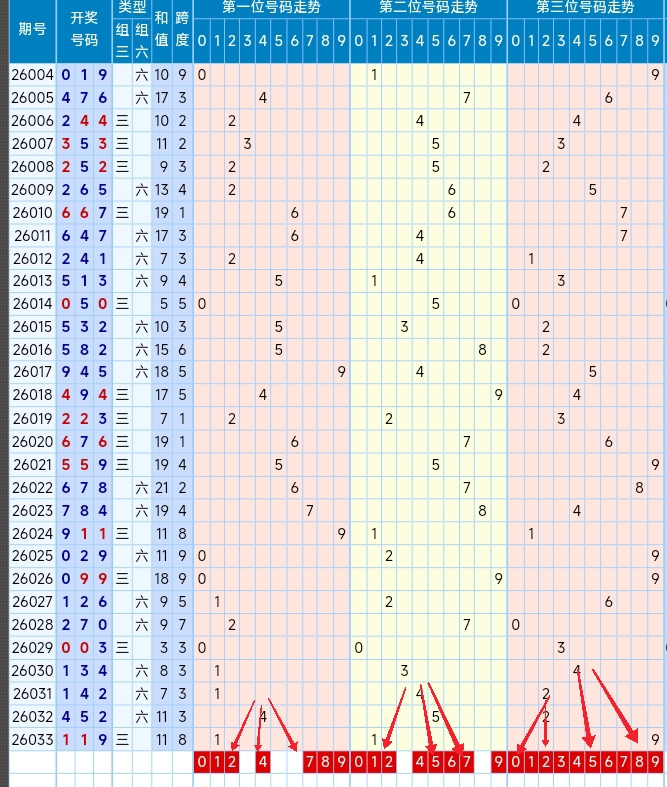Select trend digit 0 in second-position row 26029
Viewport: 667px width, 787px height.
pos(358,647)
